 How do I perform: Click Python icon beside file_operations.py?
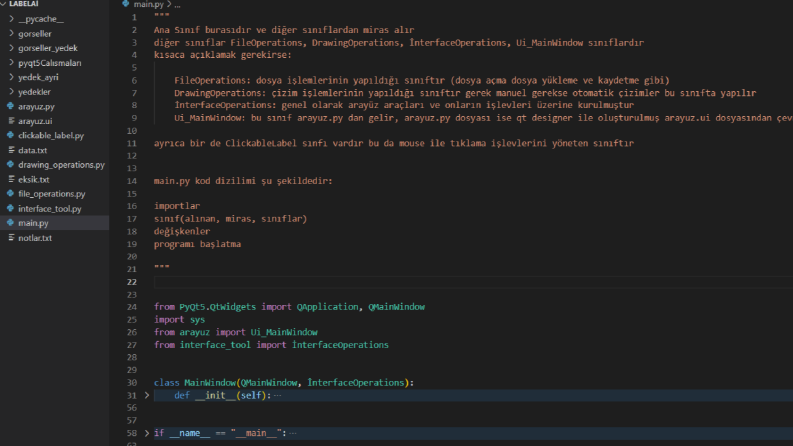coord(11,193)
